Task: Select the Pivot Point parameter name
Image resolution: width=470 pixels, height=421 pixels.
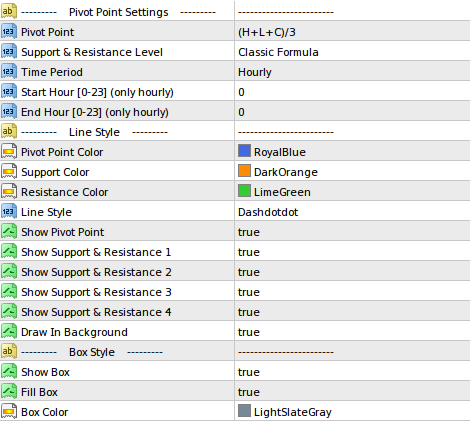Action: click(47, 32)
